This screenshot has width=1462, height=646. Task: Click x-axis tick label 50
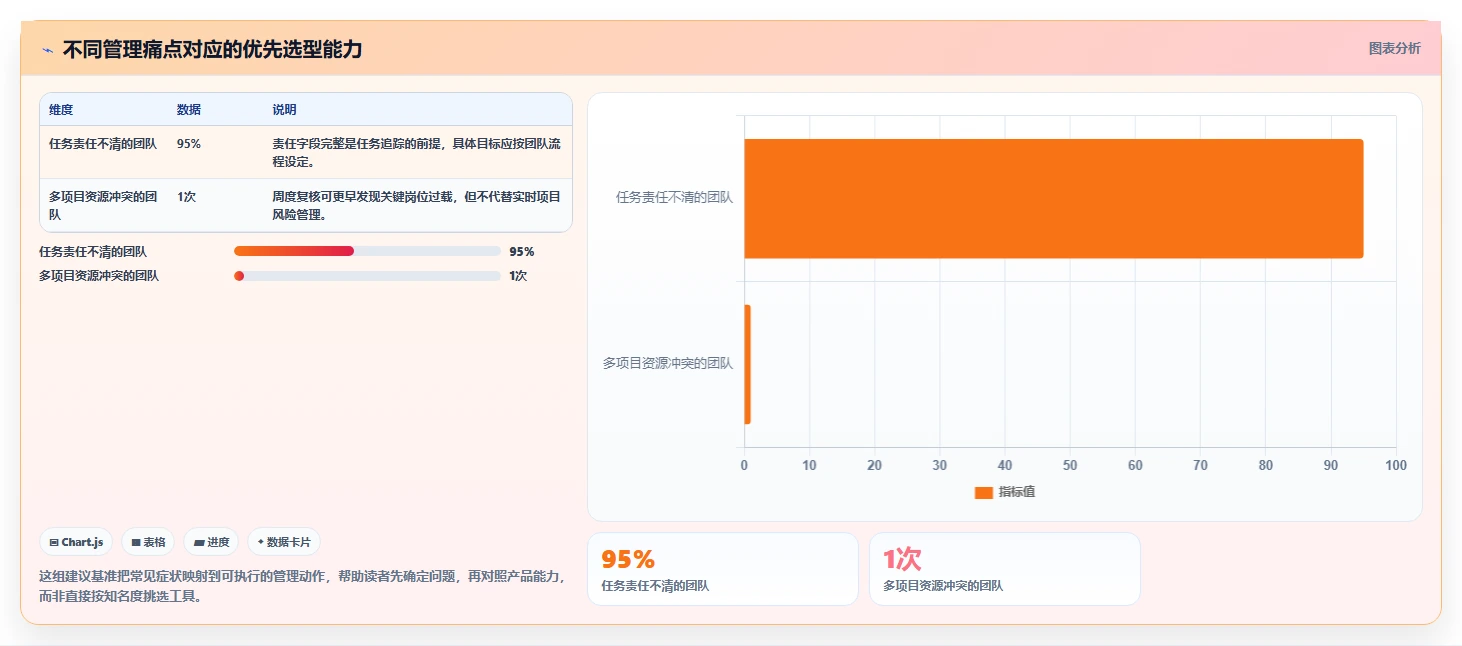pyautogui.click(x=1070, y=466)
